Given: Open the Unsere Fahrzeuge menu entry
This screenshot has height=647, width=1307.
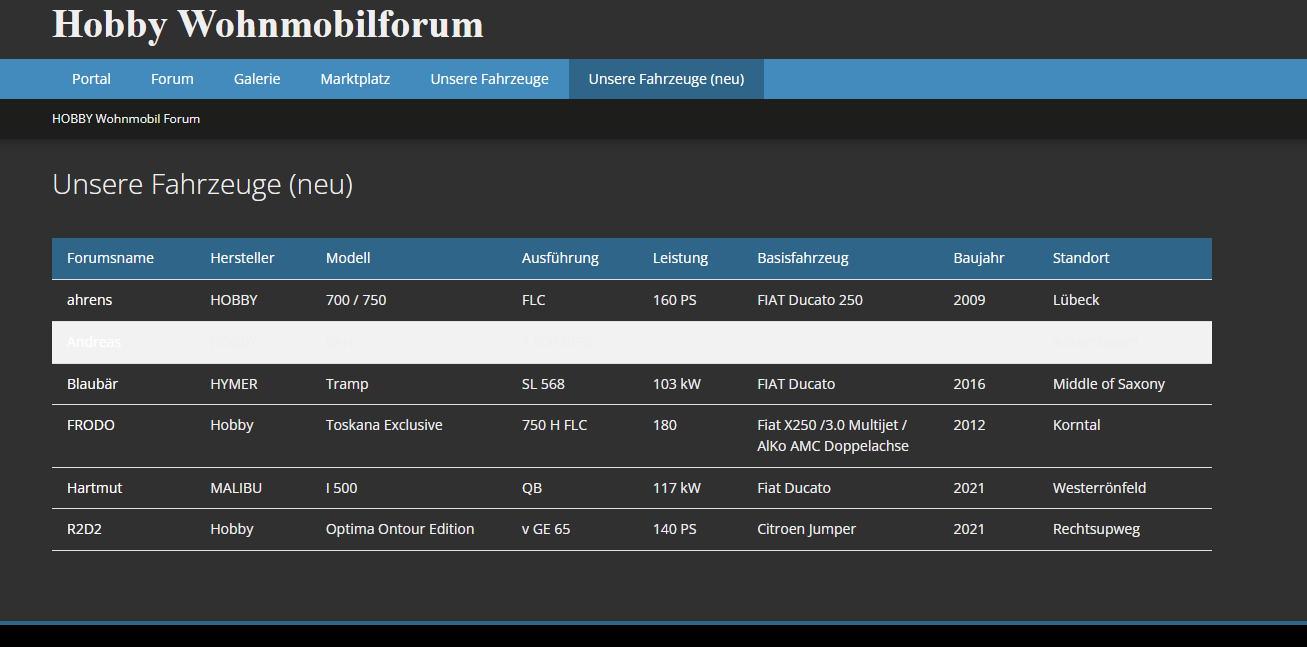Looking at the screenshot, I should click(x=489, y=79).
